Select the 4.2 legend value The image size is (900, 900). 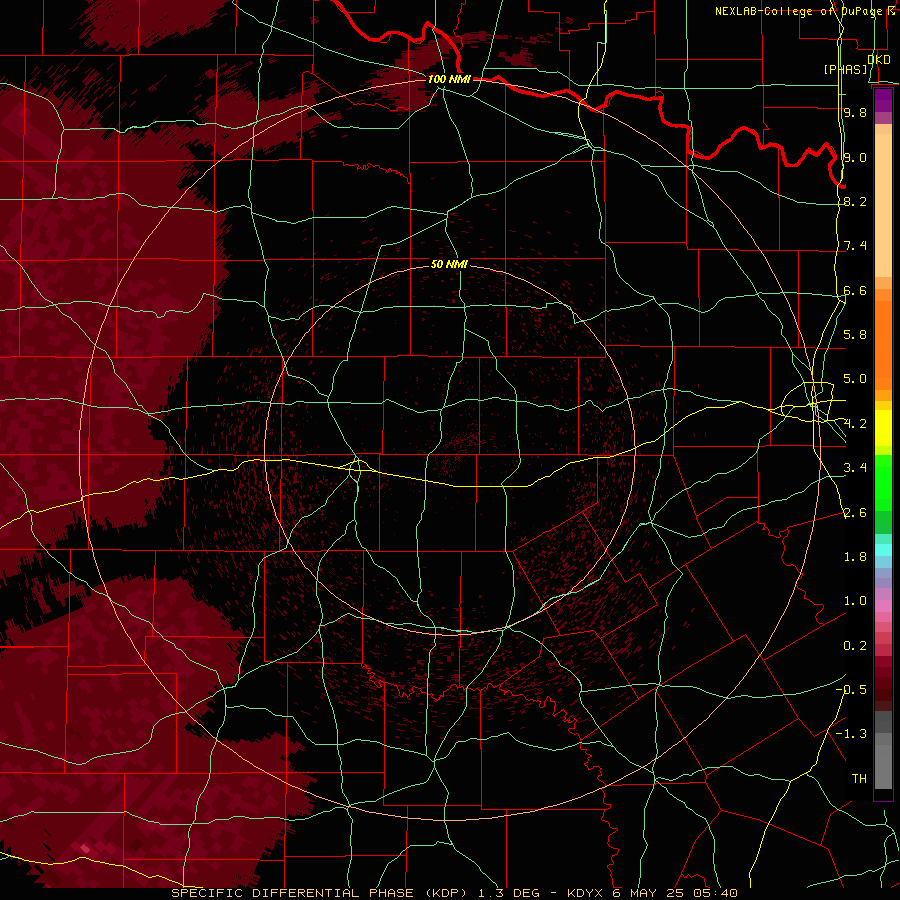[x=855, y=424]
